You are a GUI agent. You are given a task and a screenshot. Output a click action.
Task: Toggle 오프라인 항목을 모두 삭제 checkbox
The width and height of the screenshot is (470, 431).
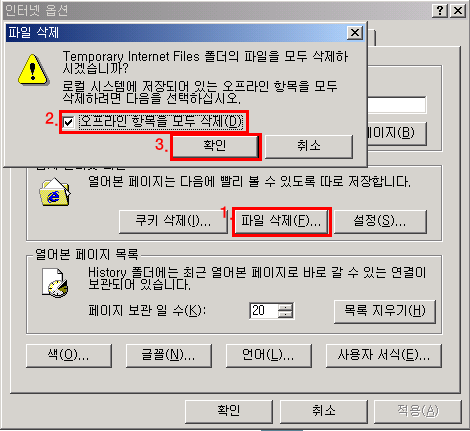point(69,122)
